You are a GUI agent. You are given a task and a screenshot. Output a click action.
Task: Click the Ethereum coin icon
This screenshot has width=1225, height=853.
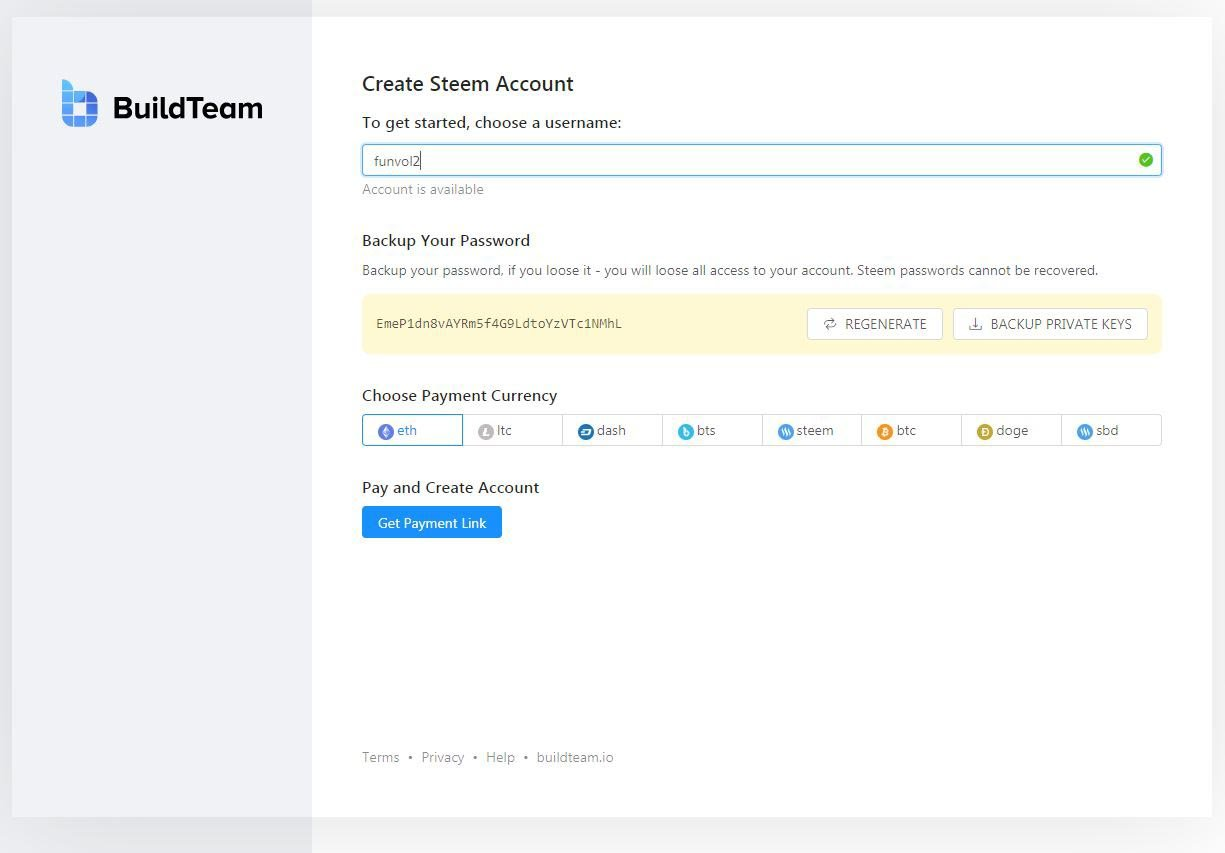pos(386,431)
